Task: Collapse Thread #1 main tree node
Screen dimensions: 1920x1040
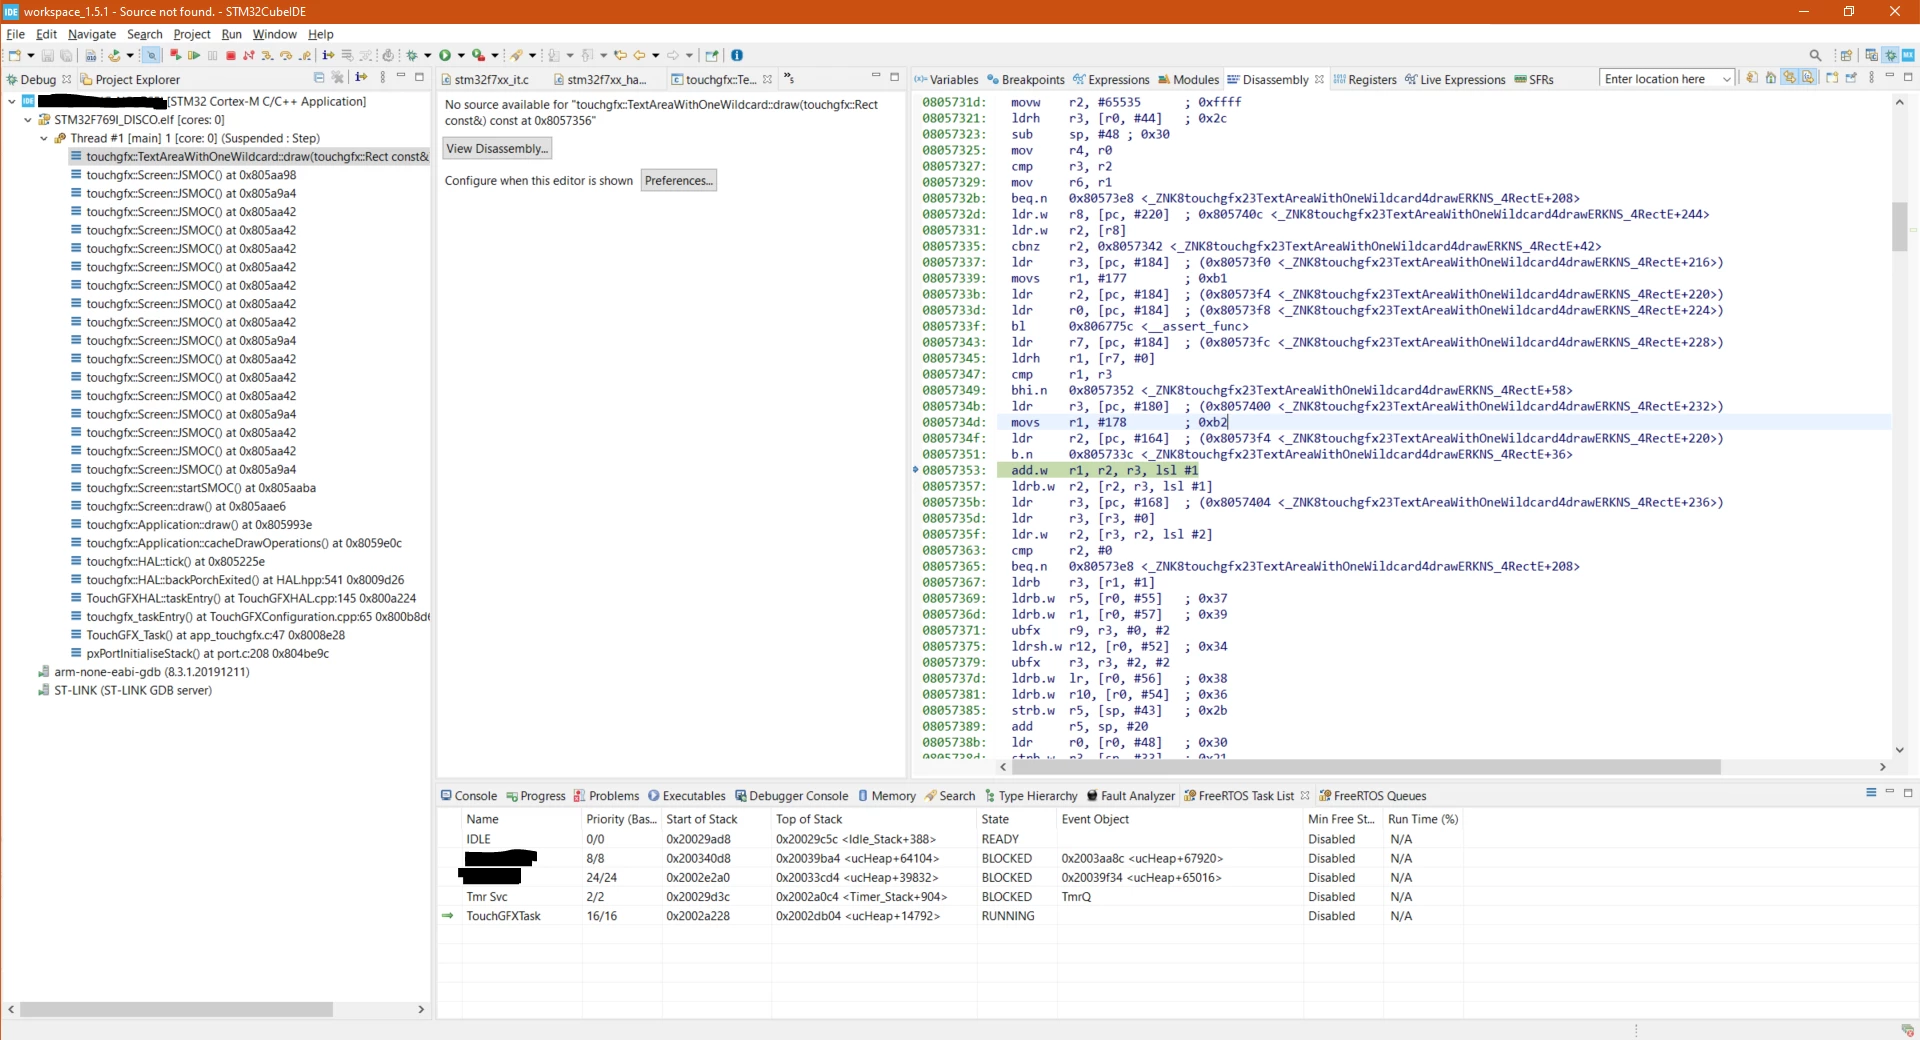Action: [44, 138]
